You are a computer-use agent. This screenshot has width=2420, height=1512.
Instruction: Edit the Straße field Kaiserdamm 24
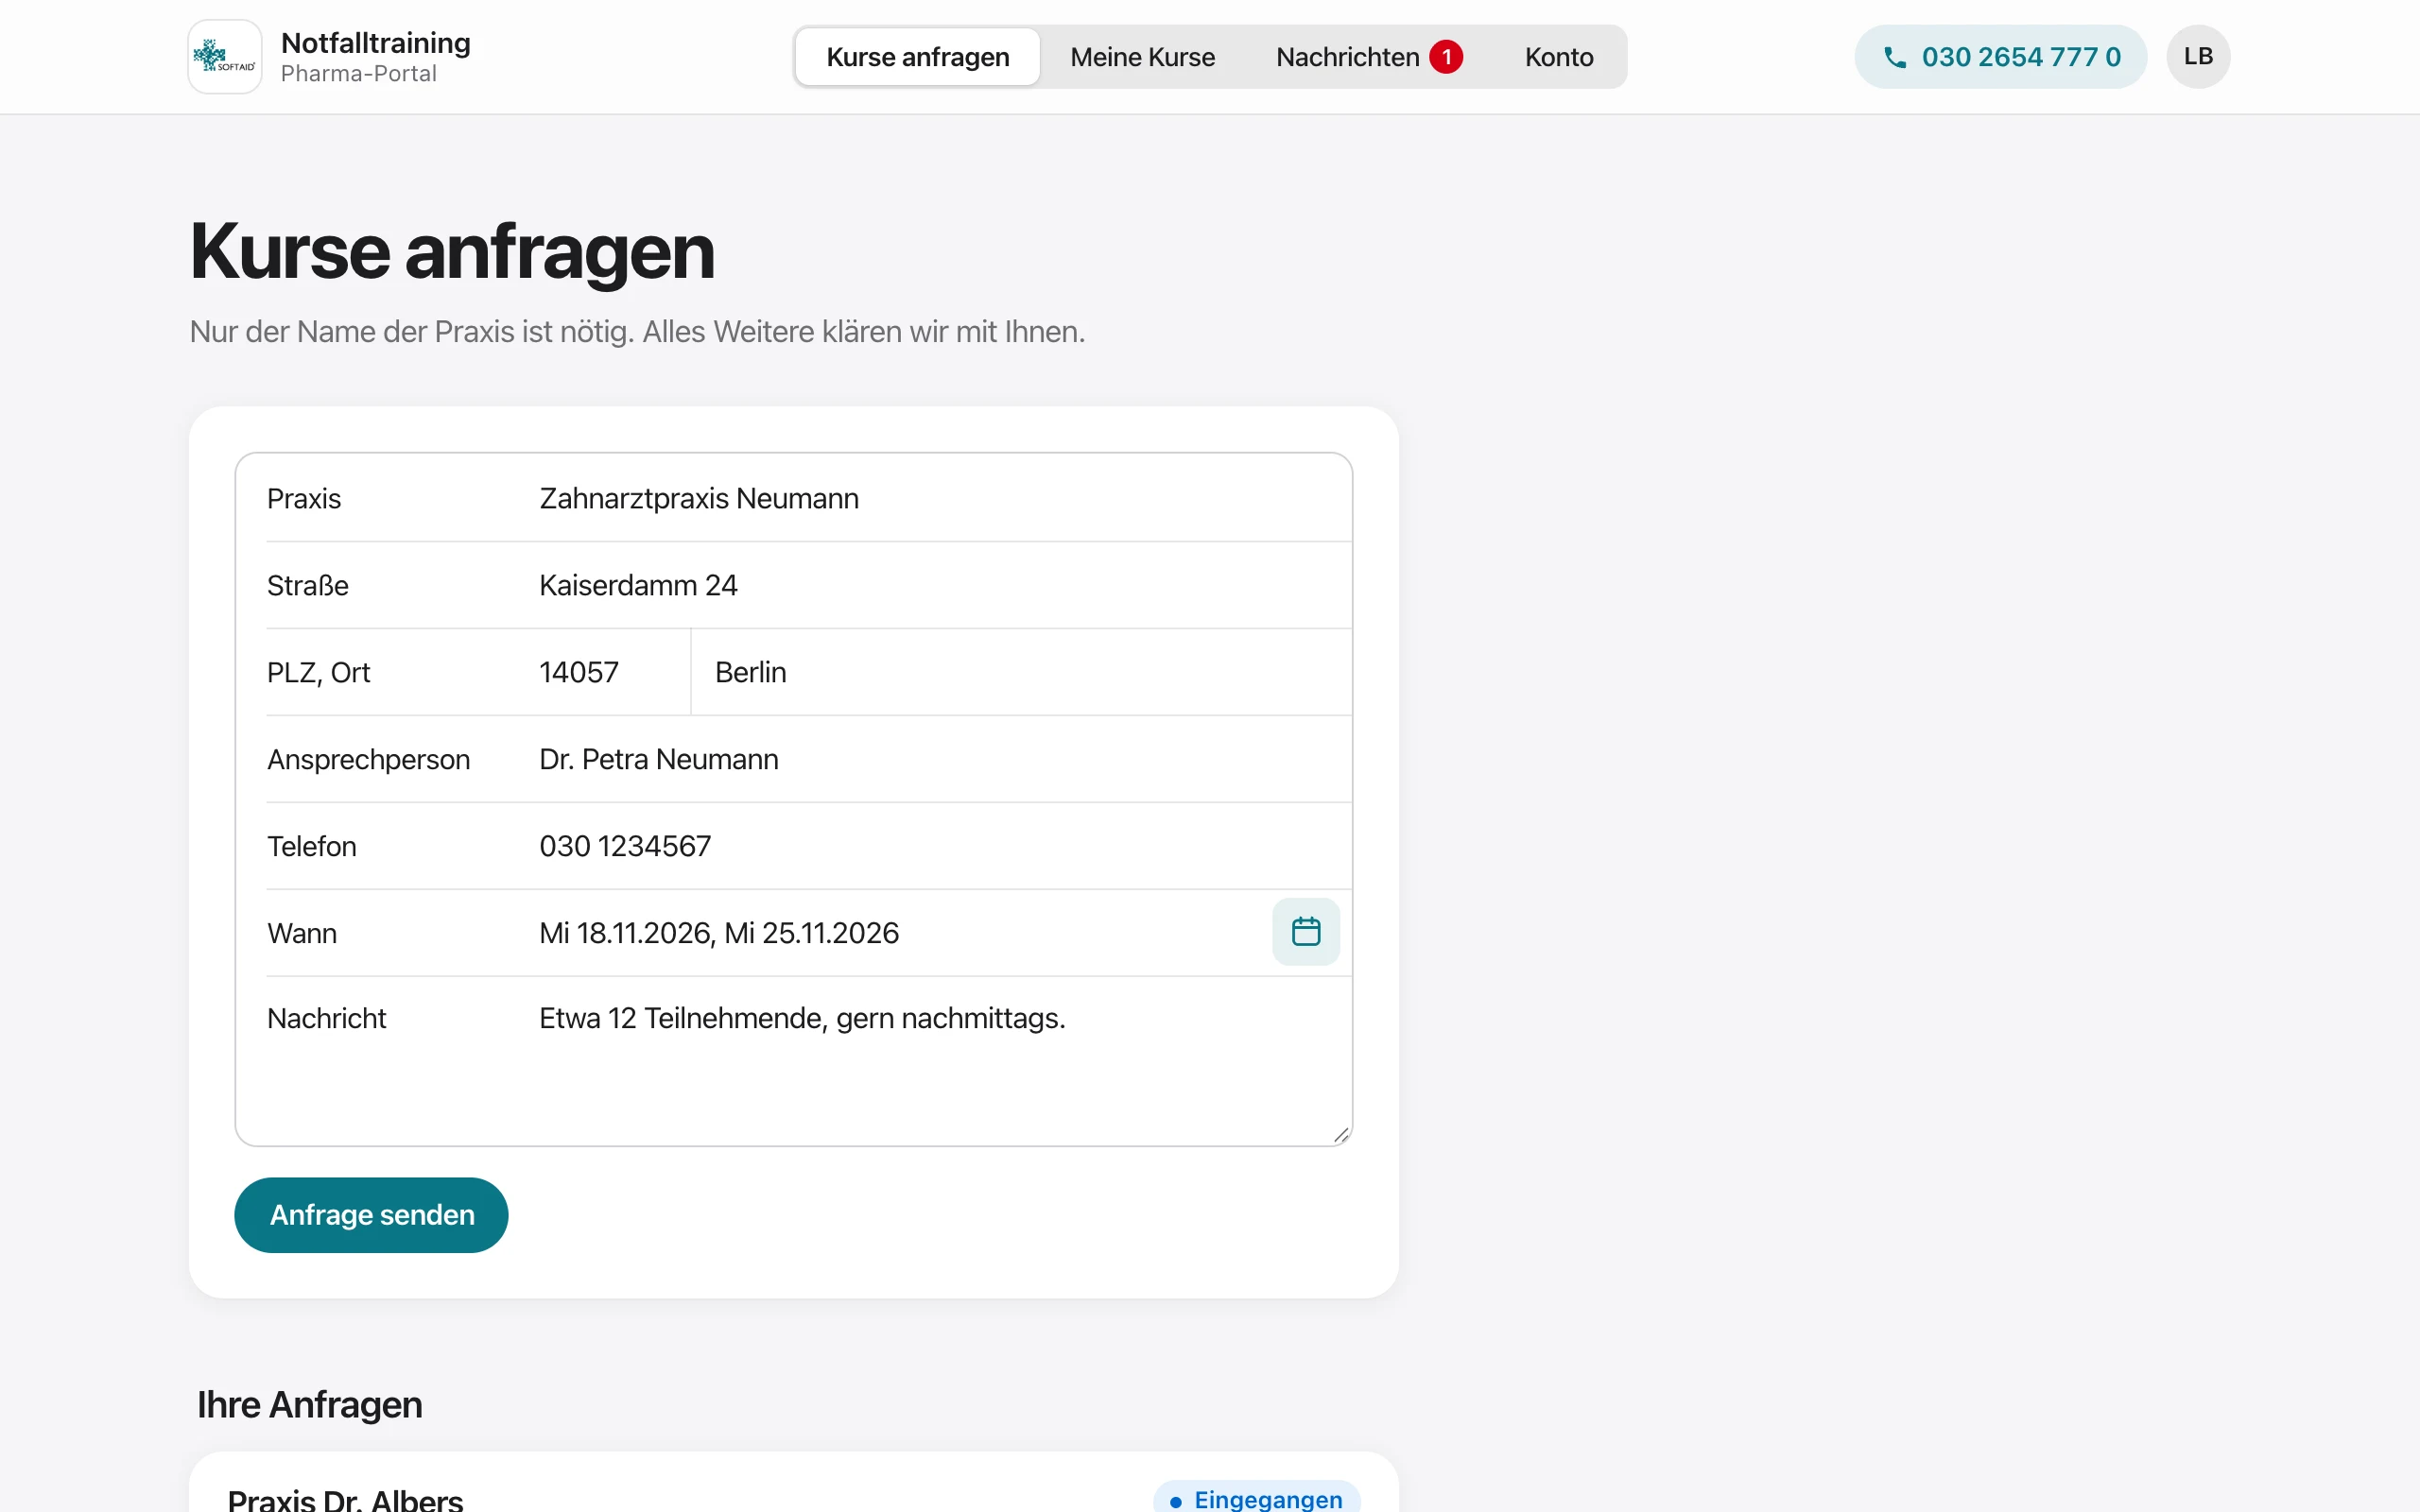(x=944, y=585)
